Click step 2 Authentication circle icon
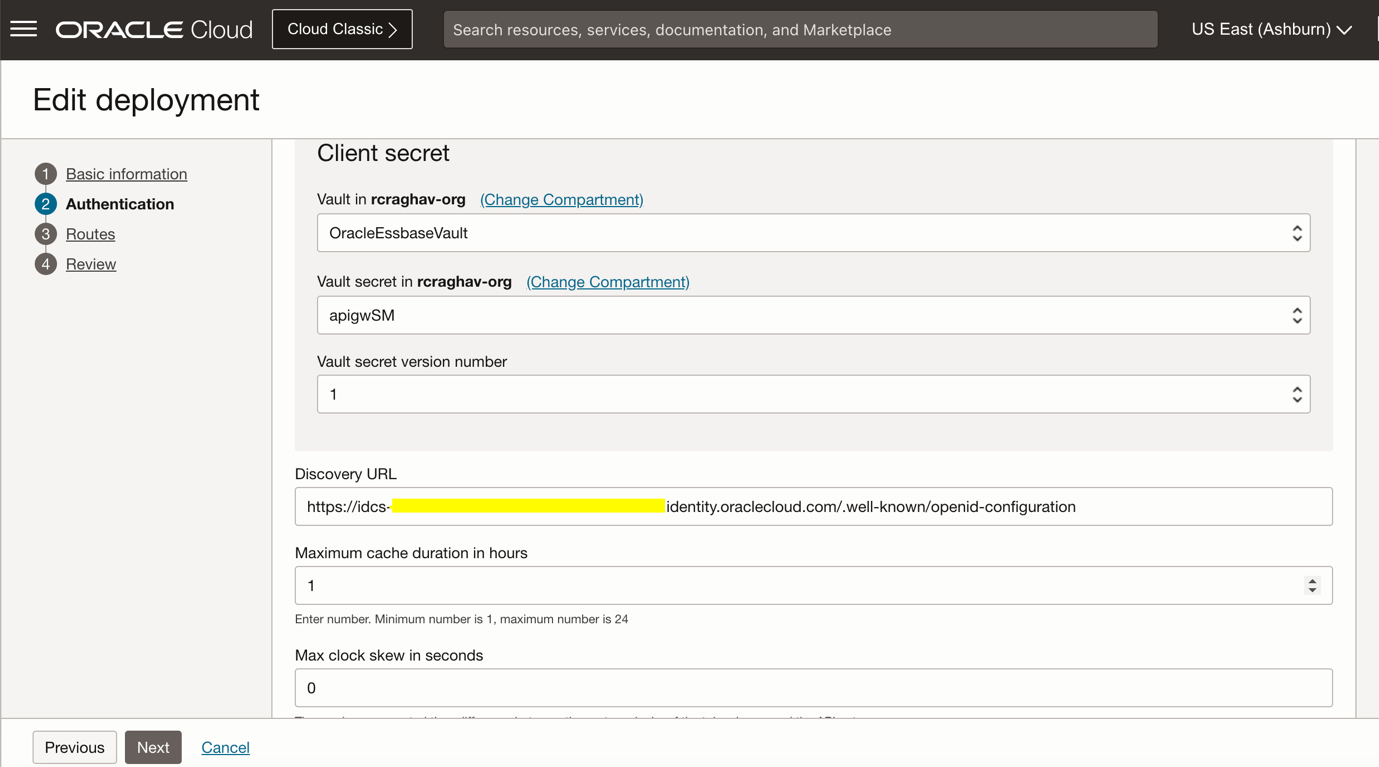 pyautogui.click(x=45, y=204)
